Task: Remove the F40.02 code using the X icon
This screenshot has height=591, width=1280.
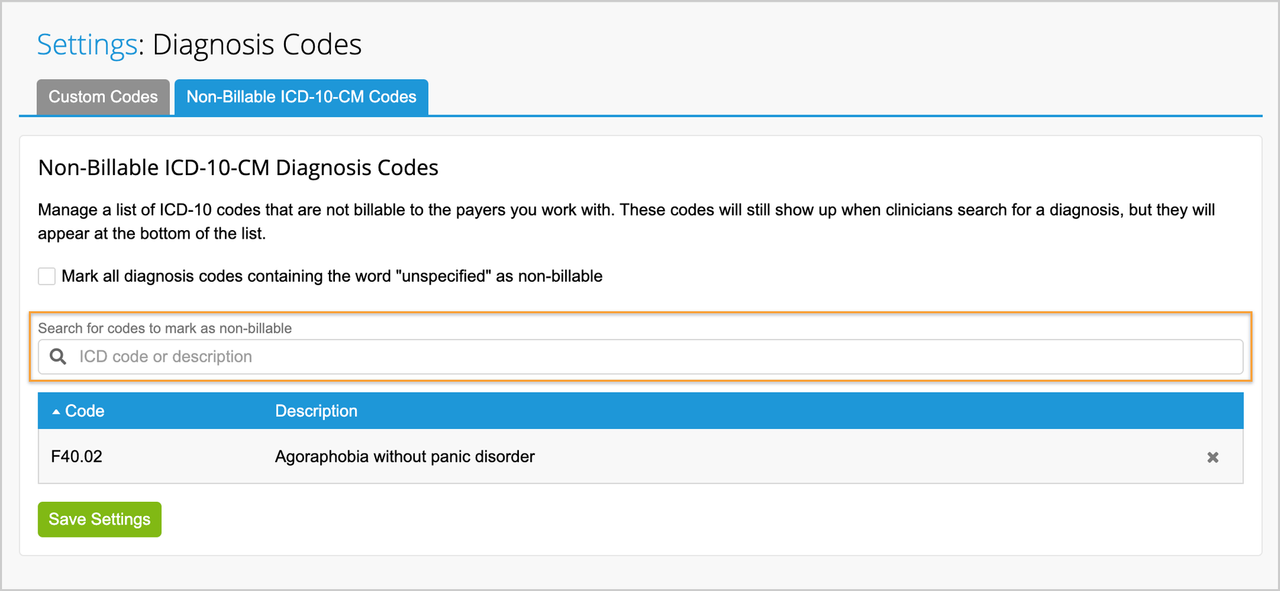Action: pyautogui.click(x=1213, y=457)
